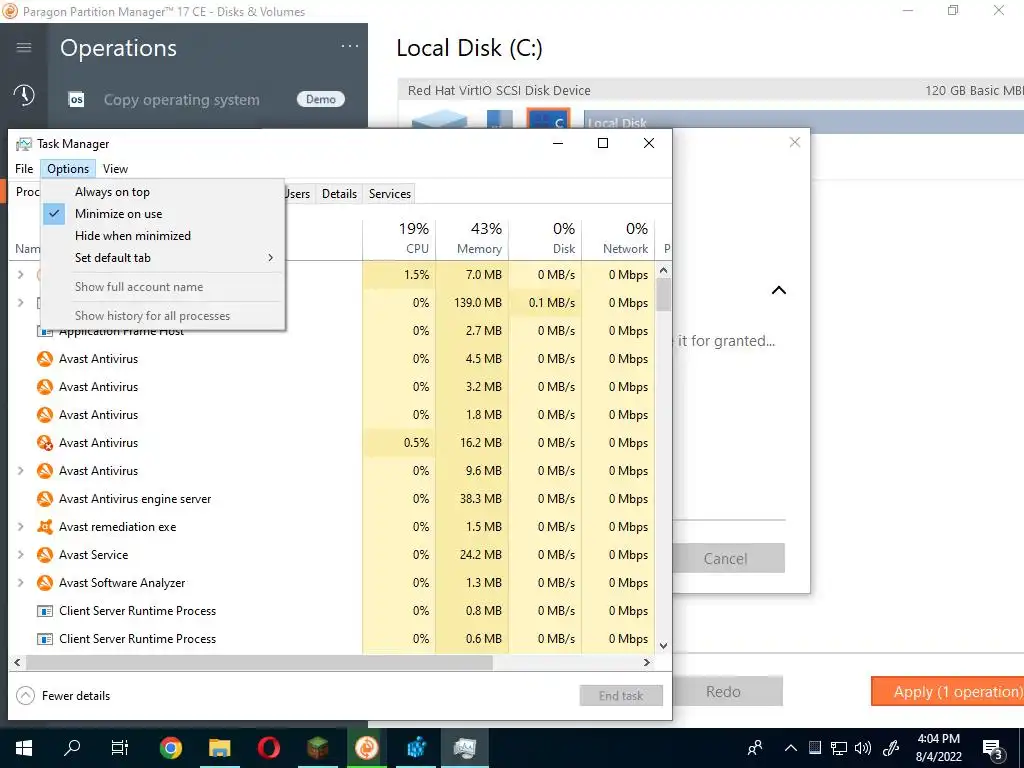Click the Task Manager title bar icon
1024x768 pixels.
pos(24,144)
